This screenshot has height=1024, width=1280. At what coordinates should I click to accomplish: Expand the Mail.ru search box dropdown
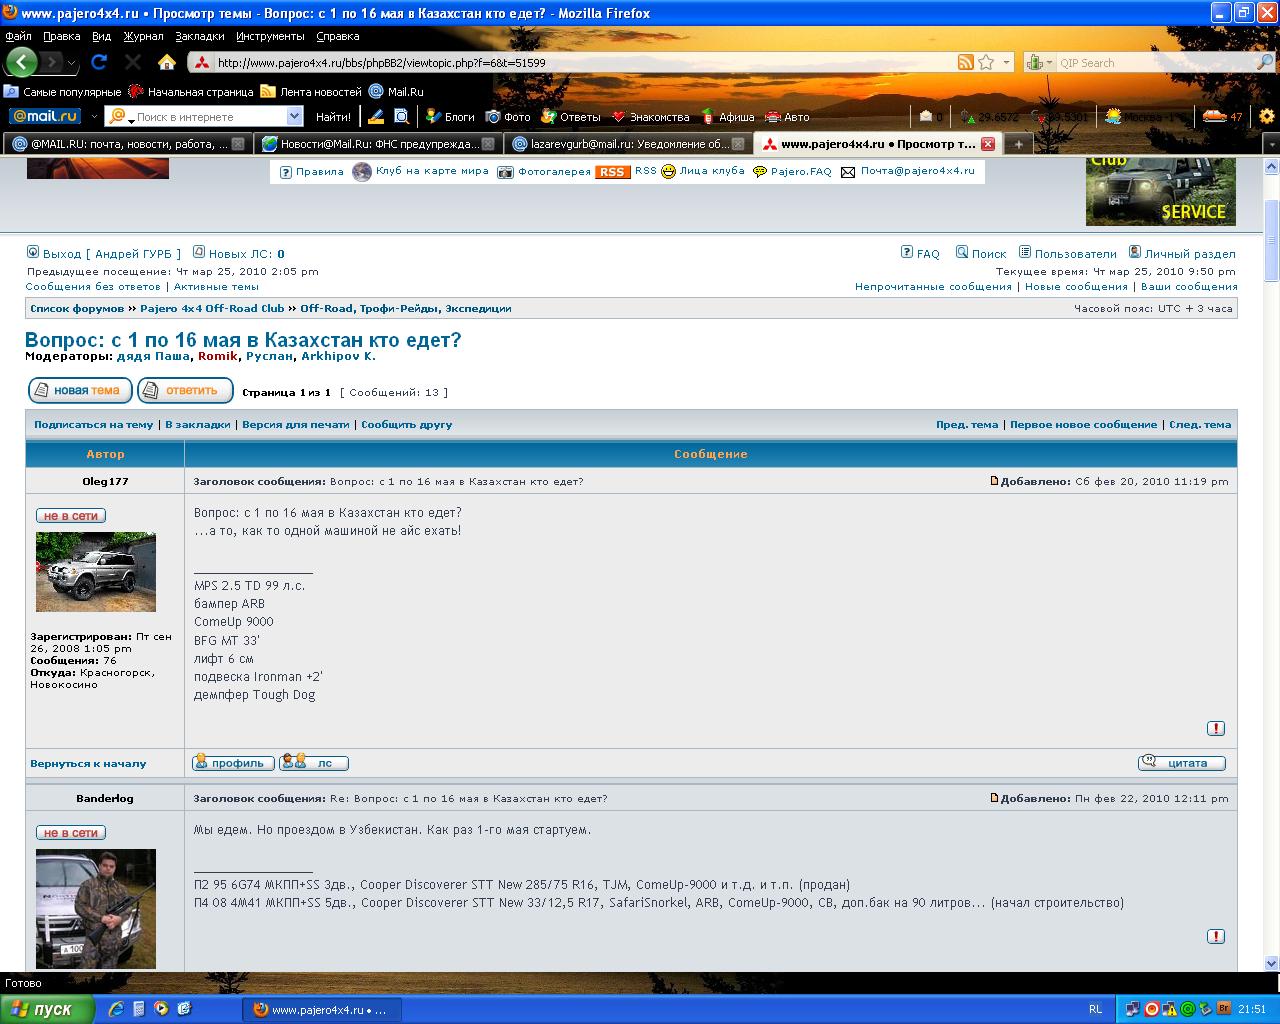[294, 117]
